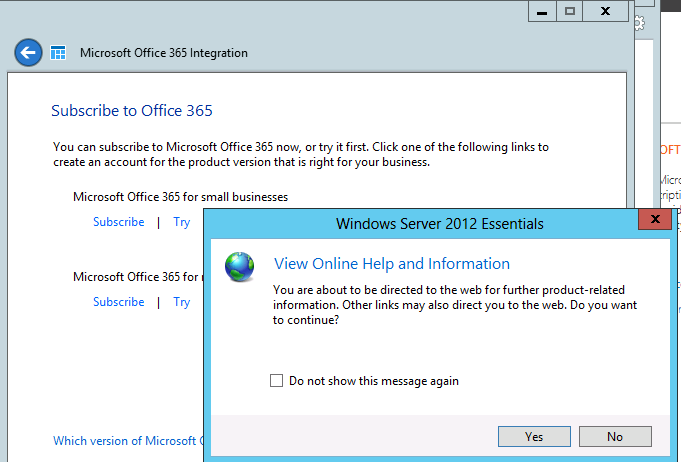This screenshot has width=681, height=462.
Task: Confirm with the Yes button
Action: pyautogui.click(x=534, y=436)
